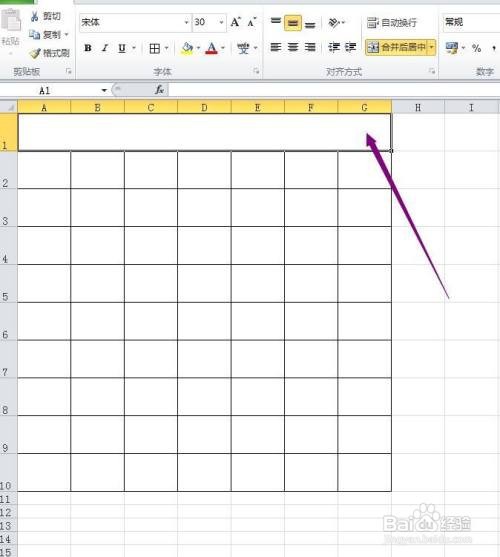Open the font color dropdown arrow
The height and width of the screenshot is (557, 500).
click(223, 48)
